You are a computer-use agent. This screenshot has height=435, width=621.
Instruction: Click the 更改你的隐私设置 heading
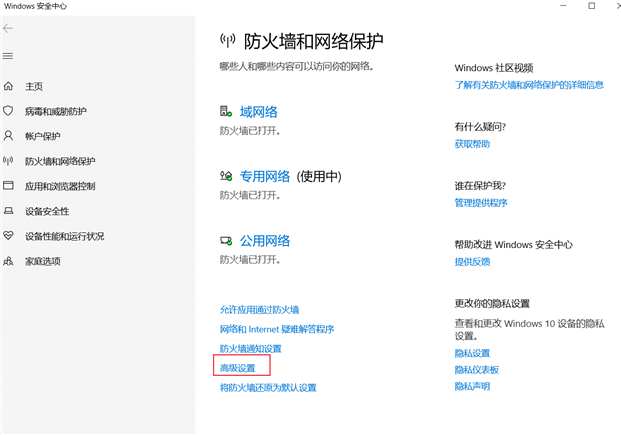tap(492, 303)
